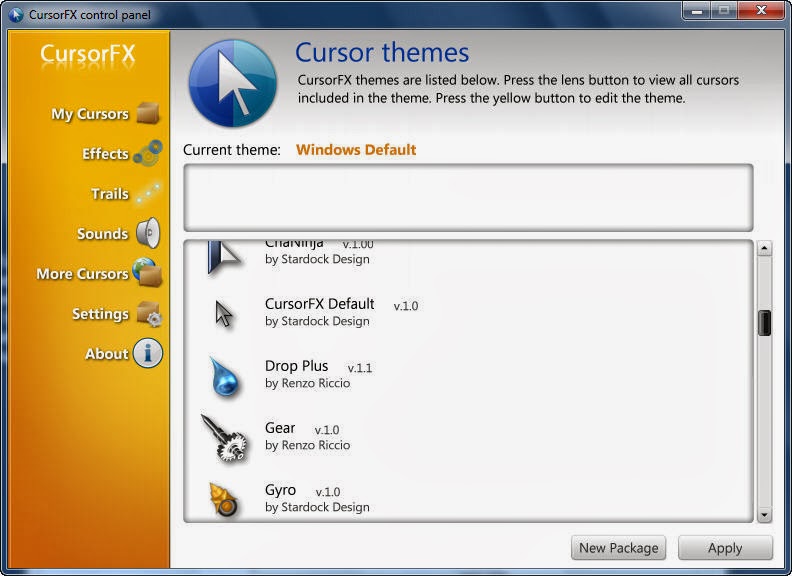
Task: Click the large Cursor themes arrow logo
Action: point(233,83)
